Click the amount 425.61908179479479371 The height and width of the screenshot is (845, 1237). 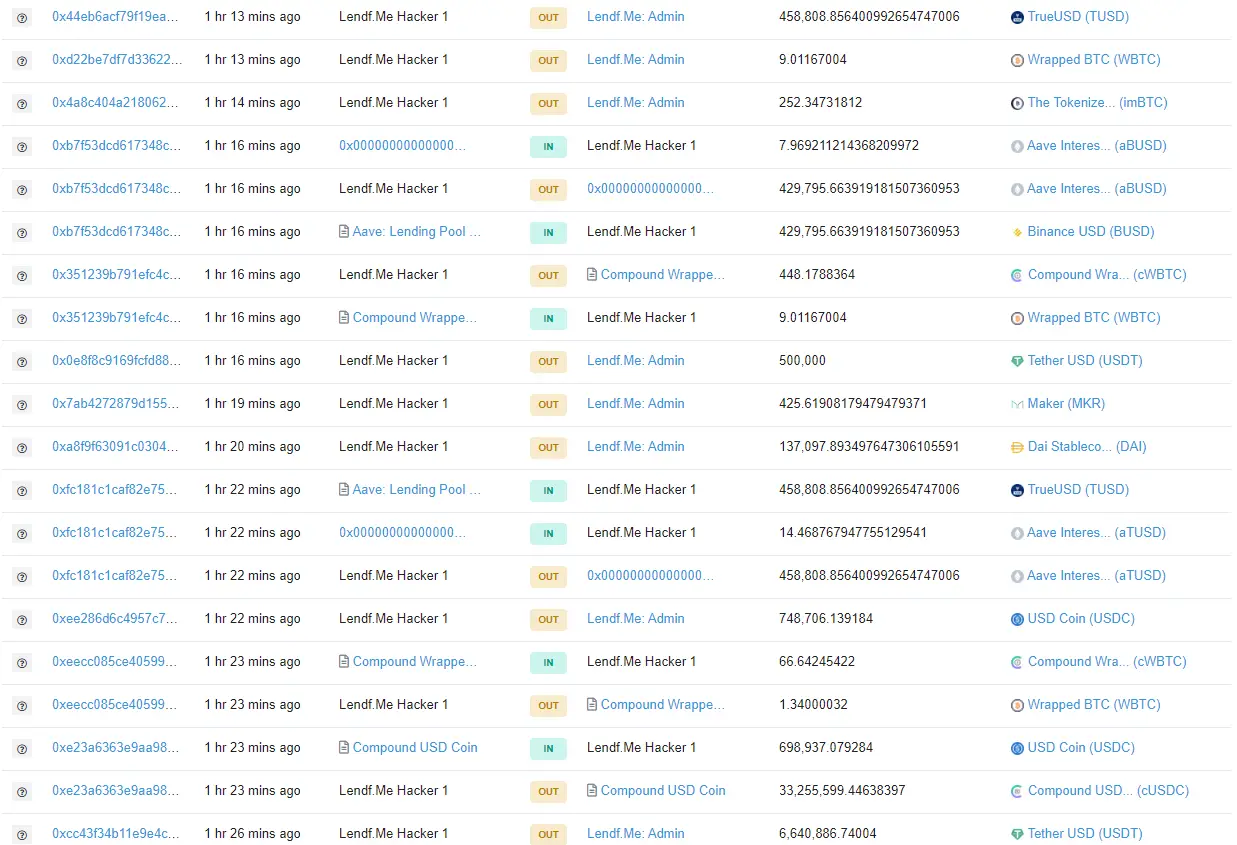(x=853, y=404)
